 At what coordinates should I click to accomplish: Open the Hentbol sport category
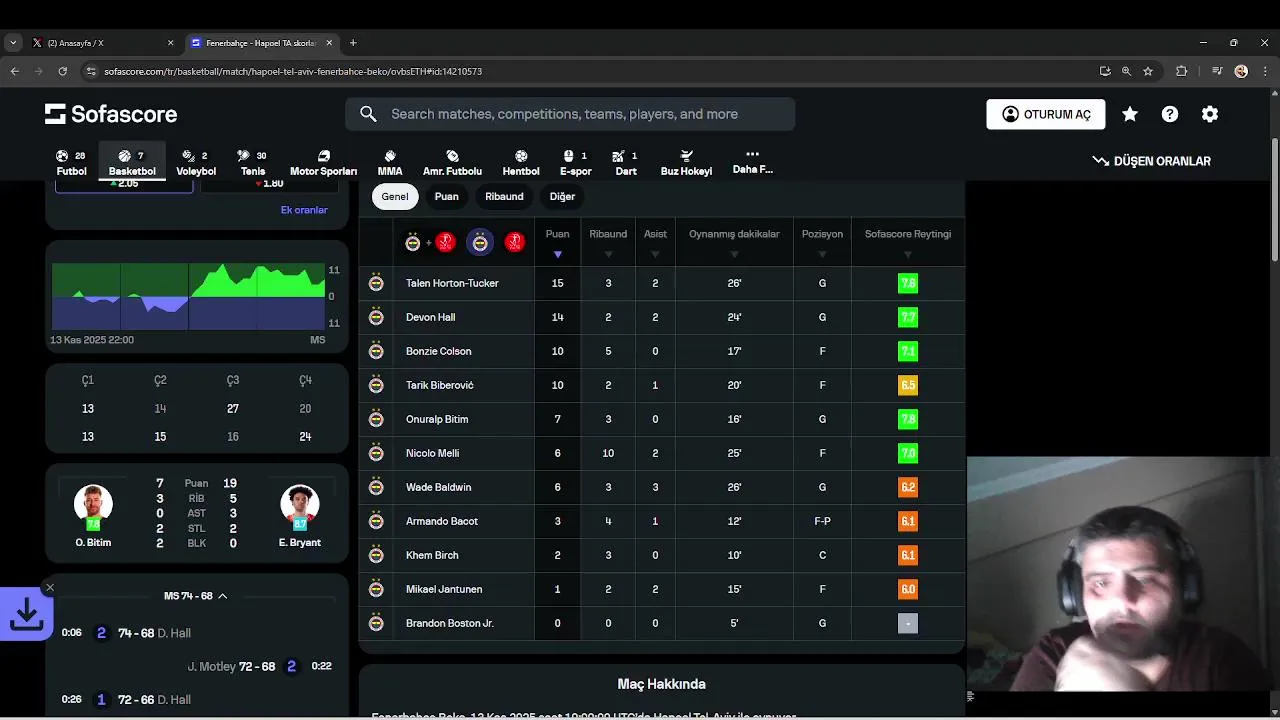(521, 163)
